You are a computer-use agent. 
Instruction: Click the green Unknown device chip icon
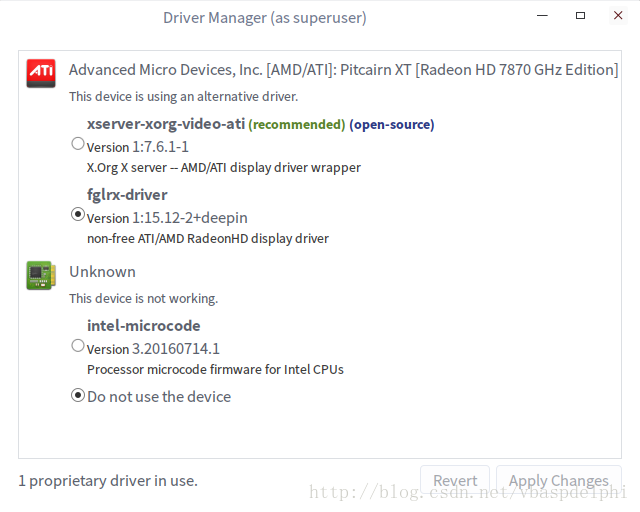click(41, 275)
